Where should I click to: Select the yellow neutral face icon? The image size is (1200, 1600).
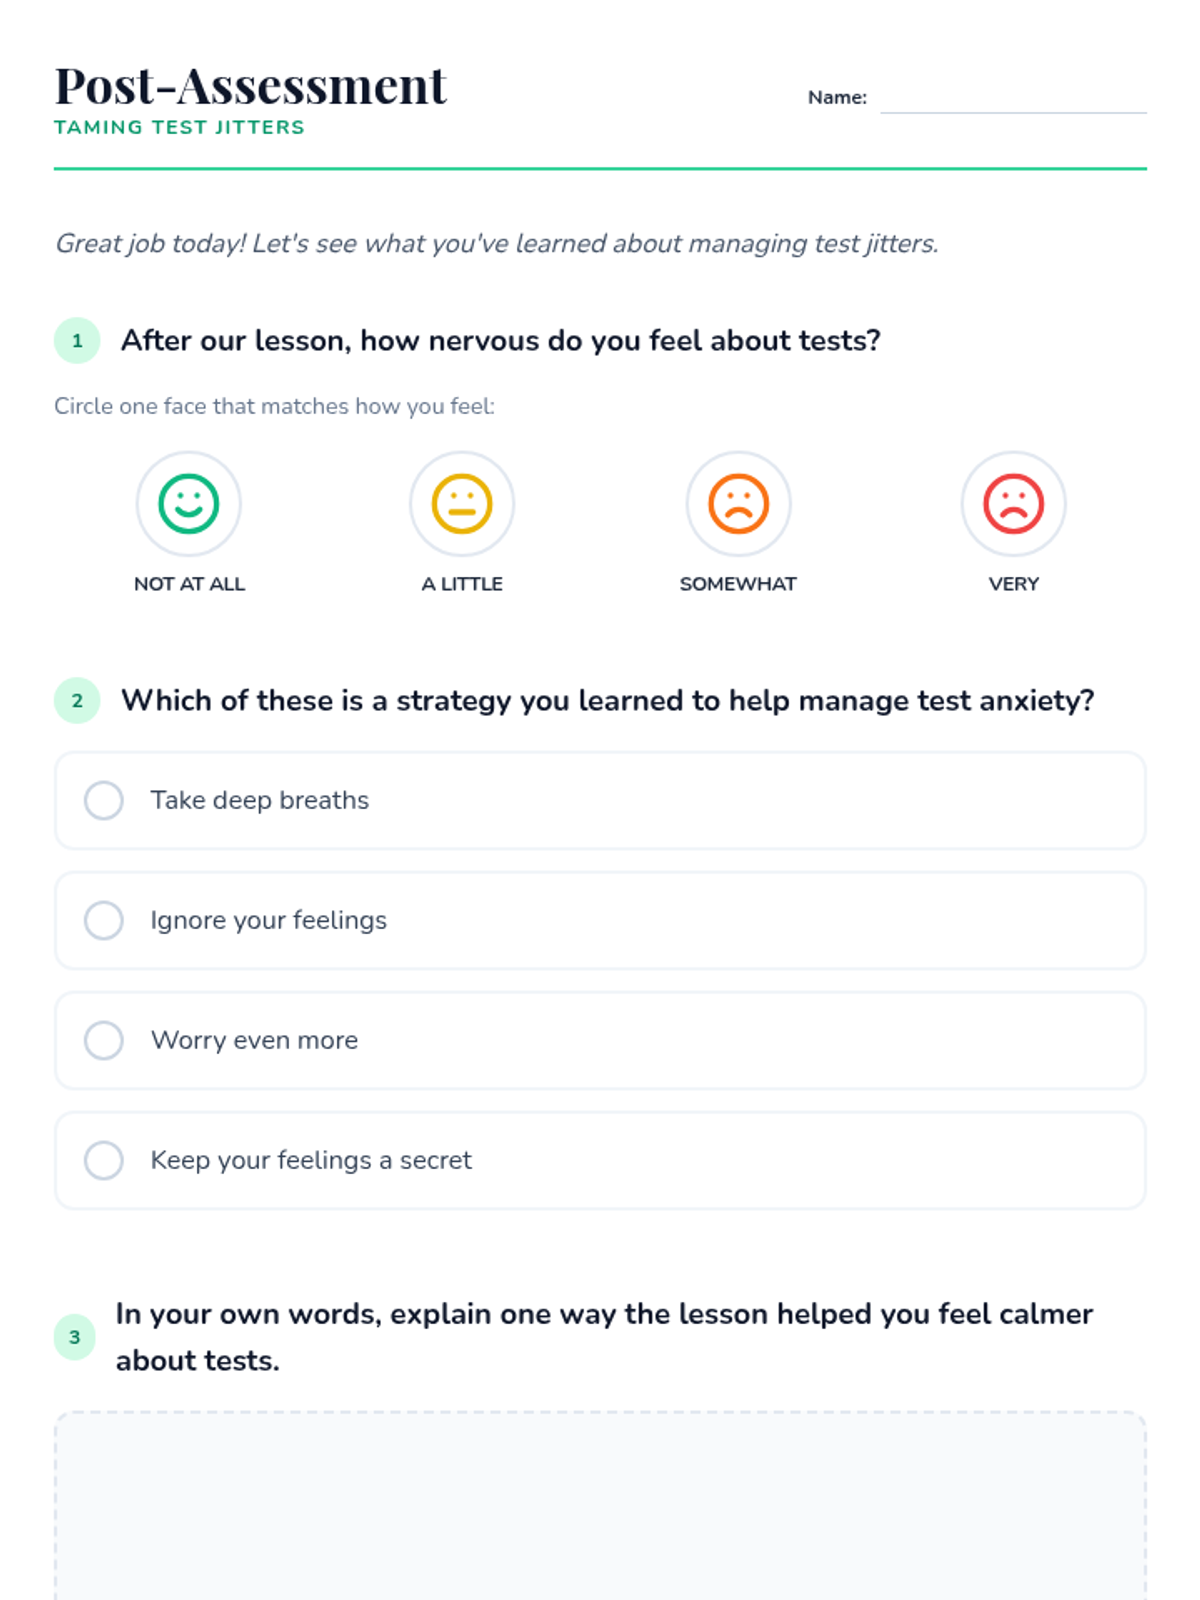click(462, 504)
